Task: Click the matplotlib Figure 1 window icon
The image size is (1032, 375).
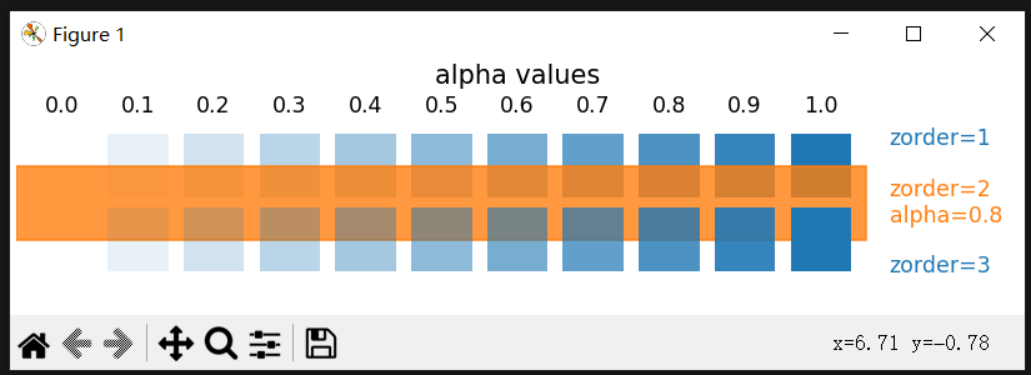Action: (33, 34)
